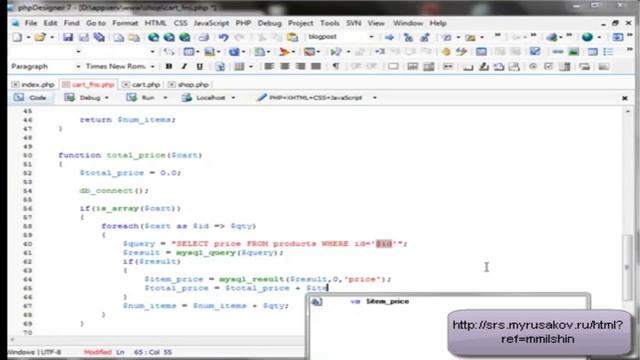The image size is (640, 360).
Task: Open the Help menu
Action: coord(438,23)
